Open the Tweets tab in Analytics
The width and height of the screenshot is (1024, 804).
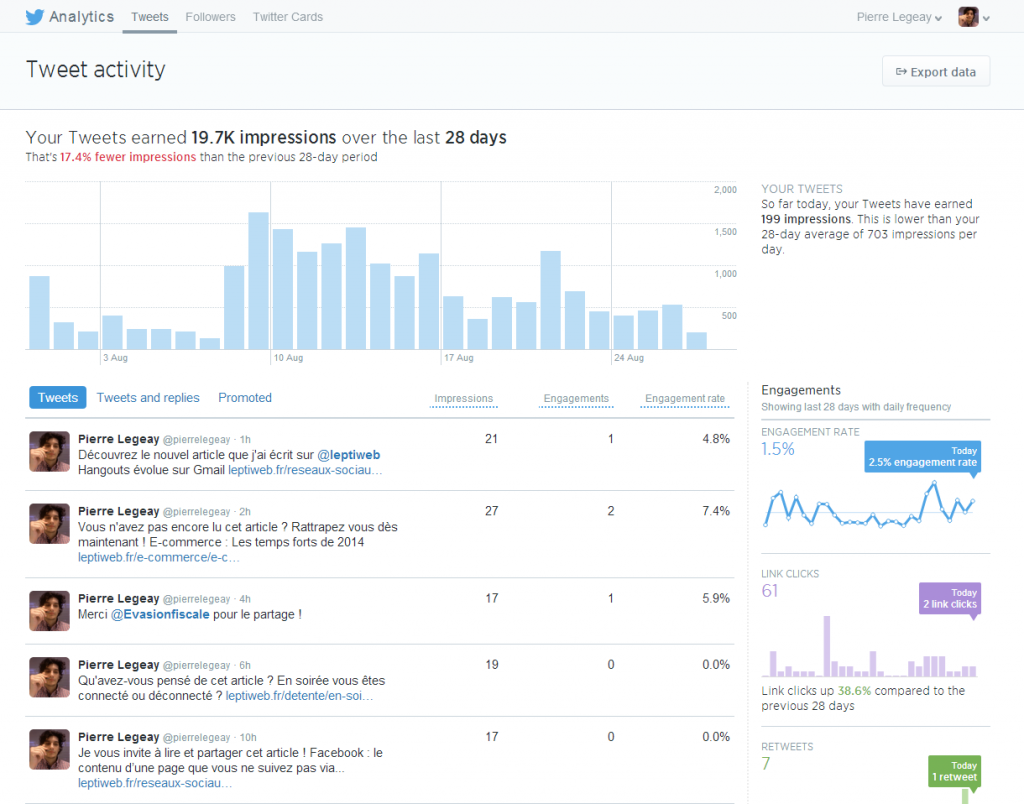click(x=150, y=17)
